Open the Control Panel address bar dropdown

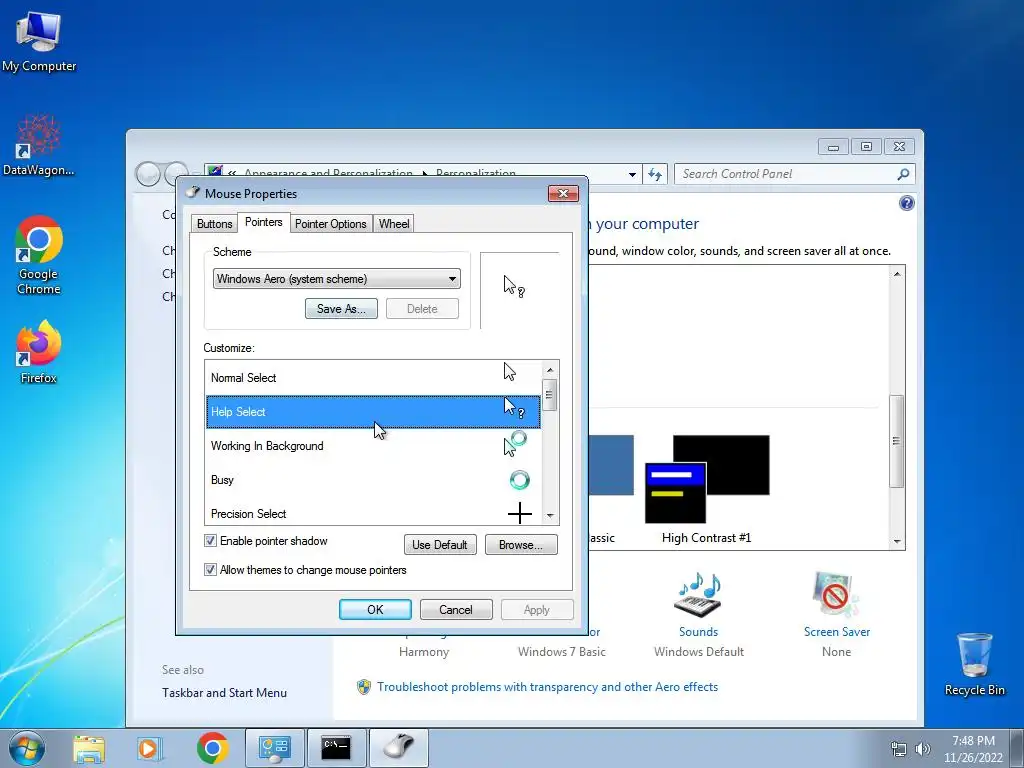632,174
